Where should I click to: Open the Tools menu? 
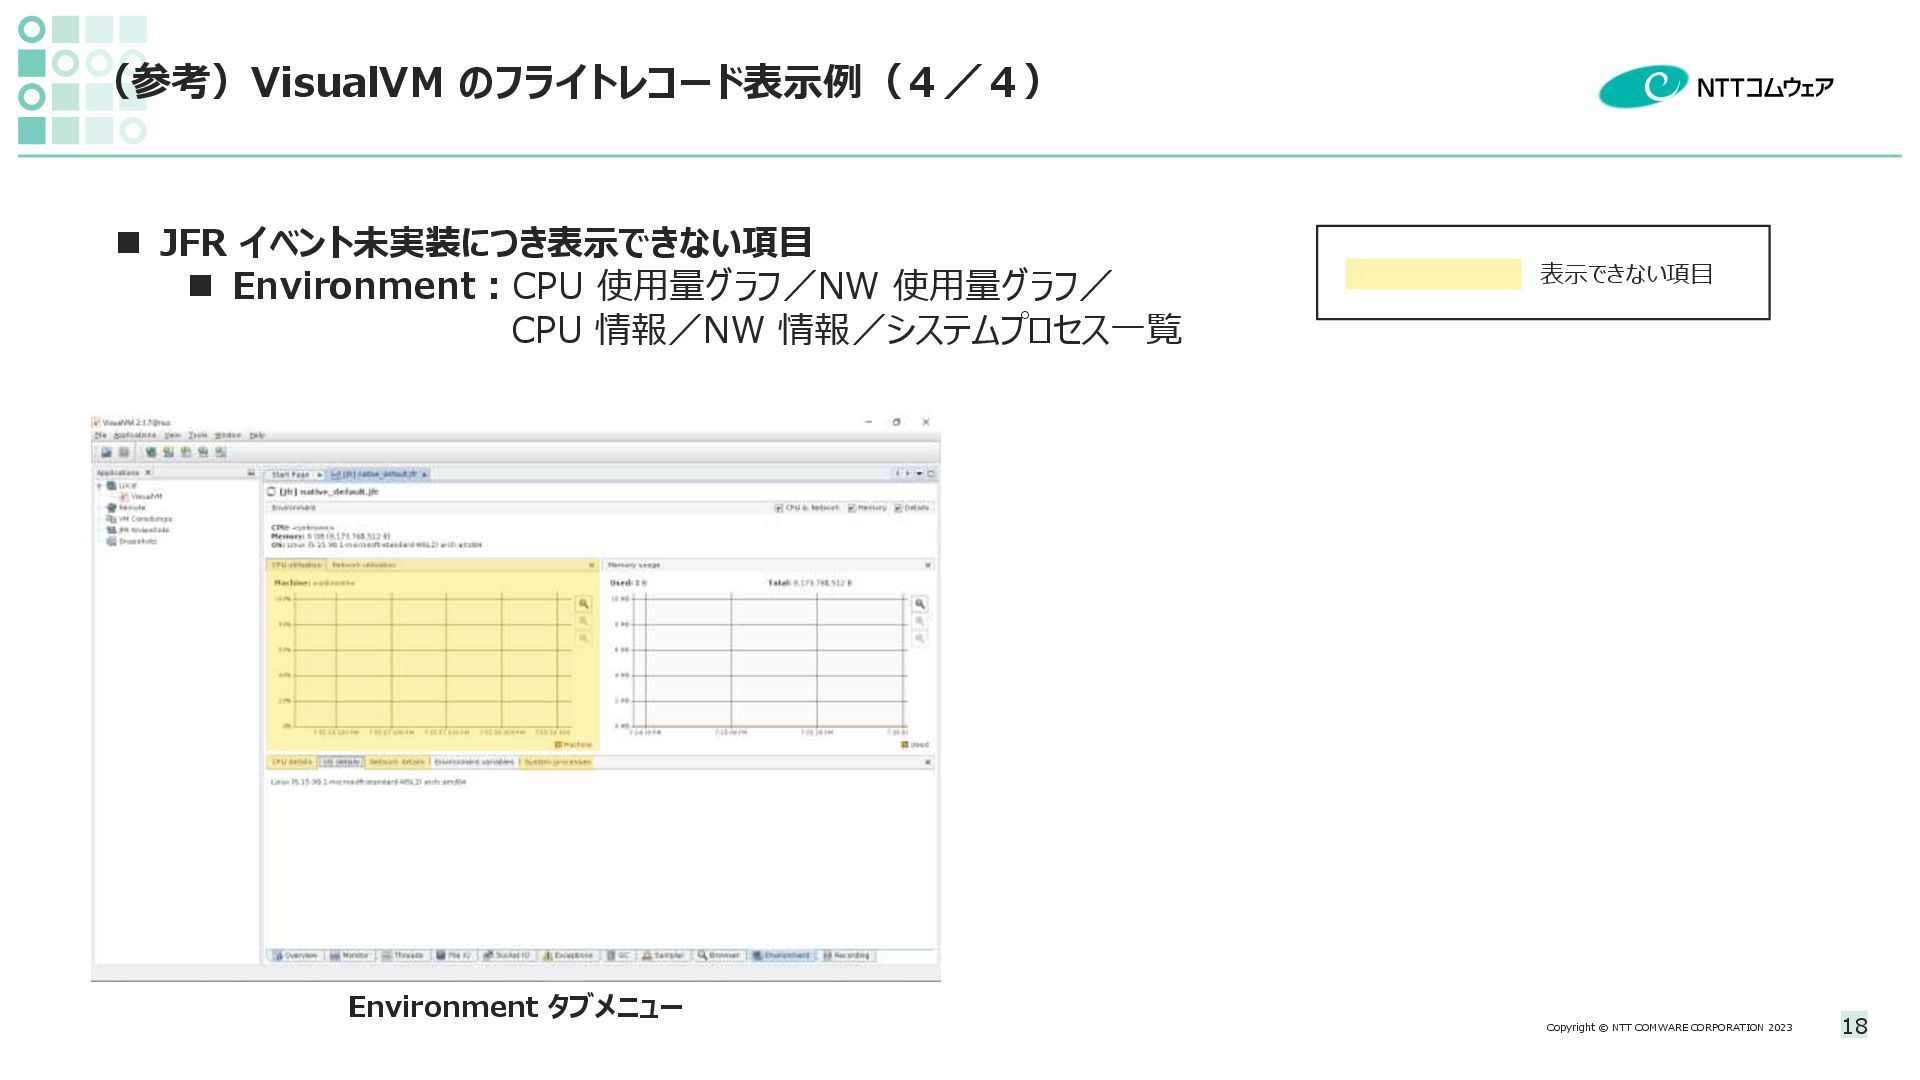pyautogui.click(x=198, y=435)
